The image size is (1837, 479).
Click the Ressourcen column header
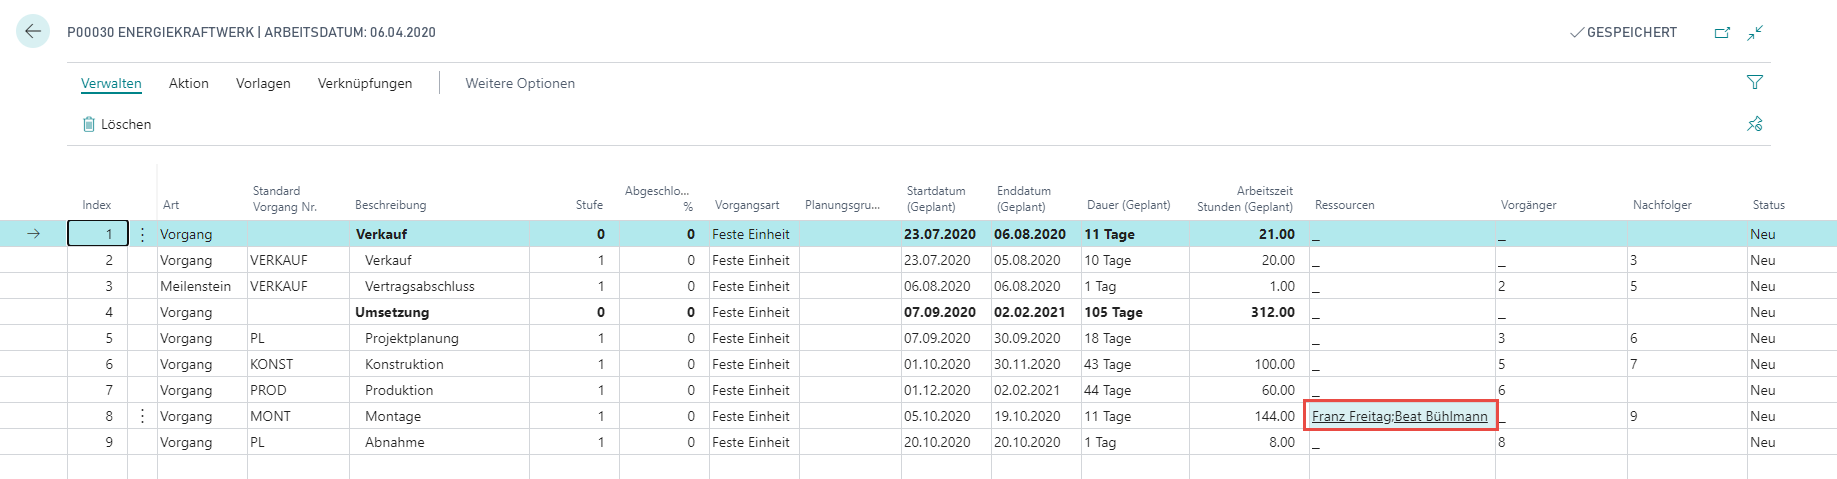tap(1344, 205)
